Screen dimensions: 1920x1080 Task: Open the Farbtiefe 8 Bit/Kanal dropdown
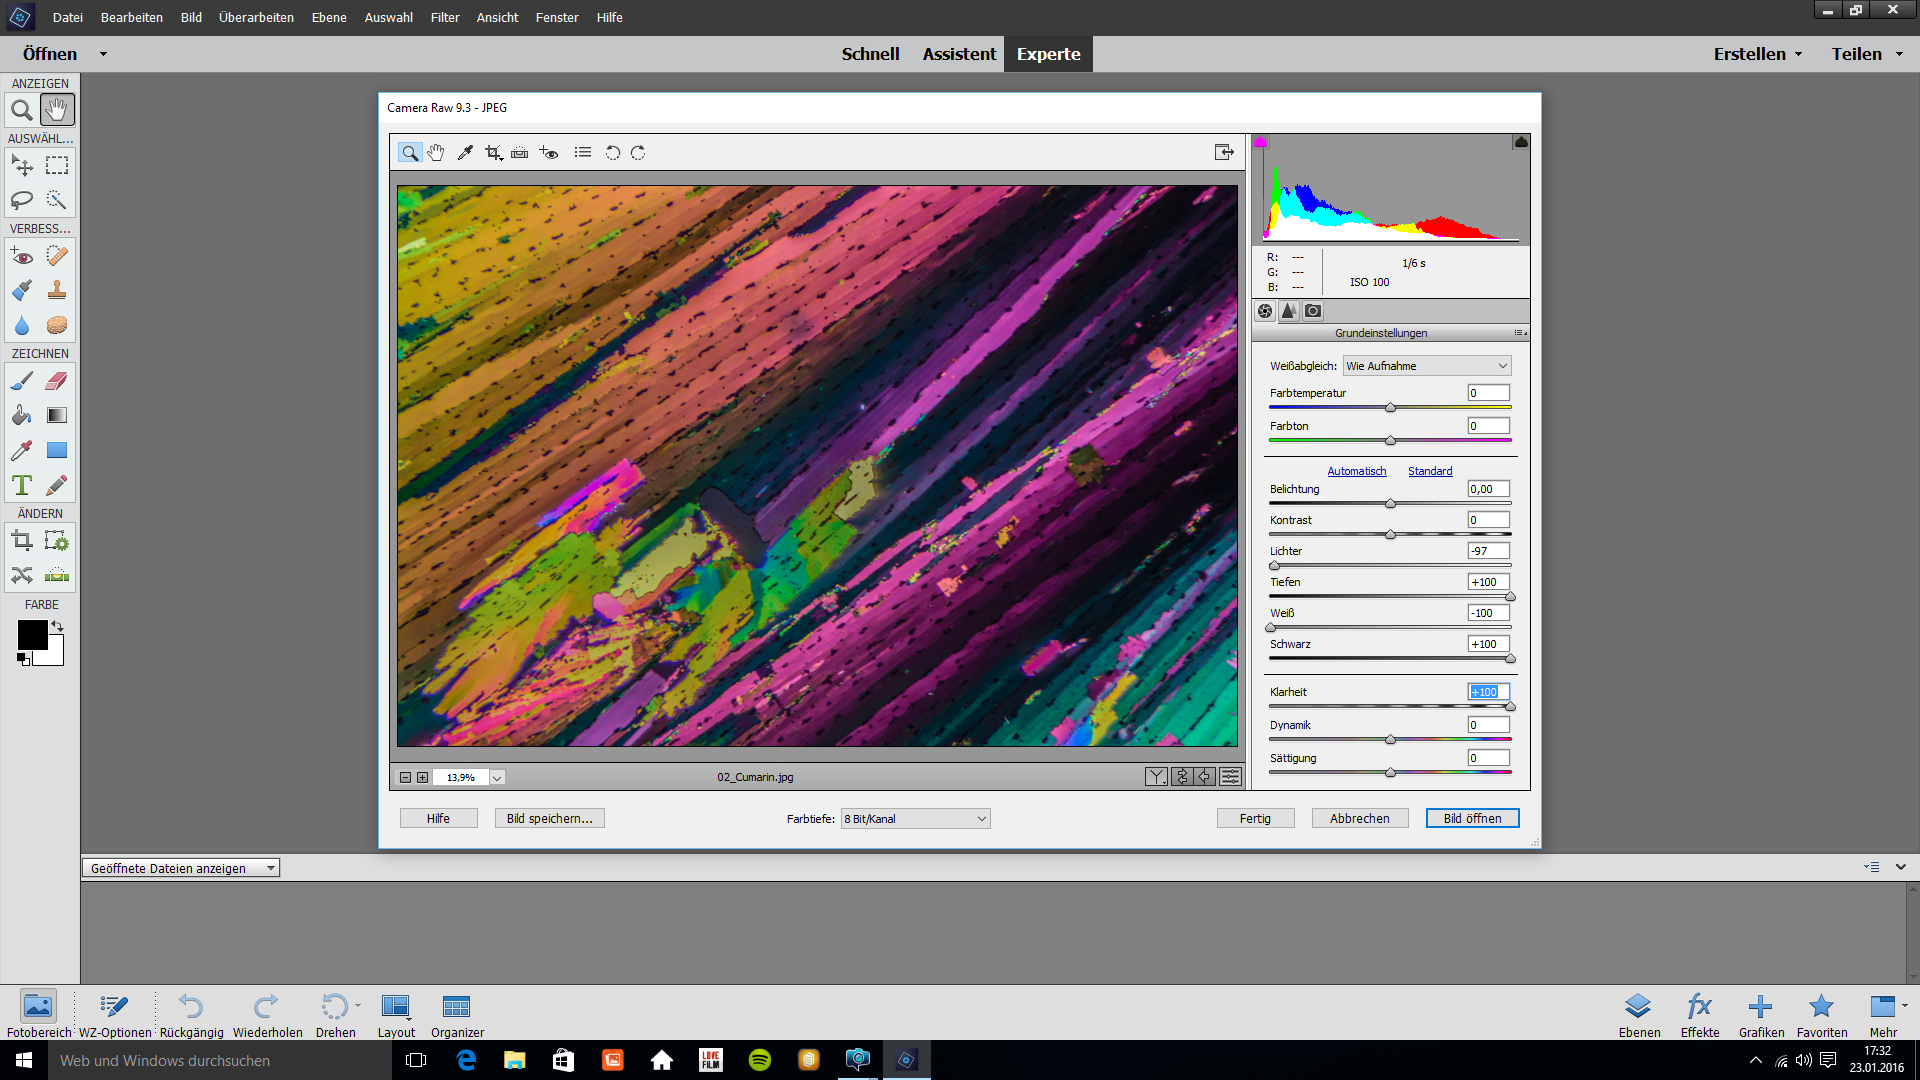pyautogui.click(x=915, y=819)
